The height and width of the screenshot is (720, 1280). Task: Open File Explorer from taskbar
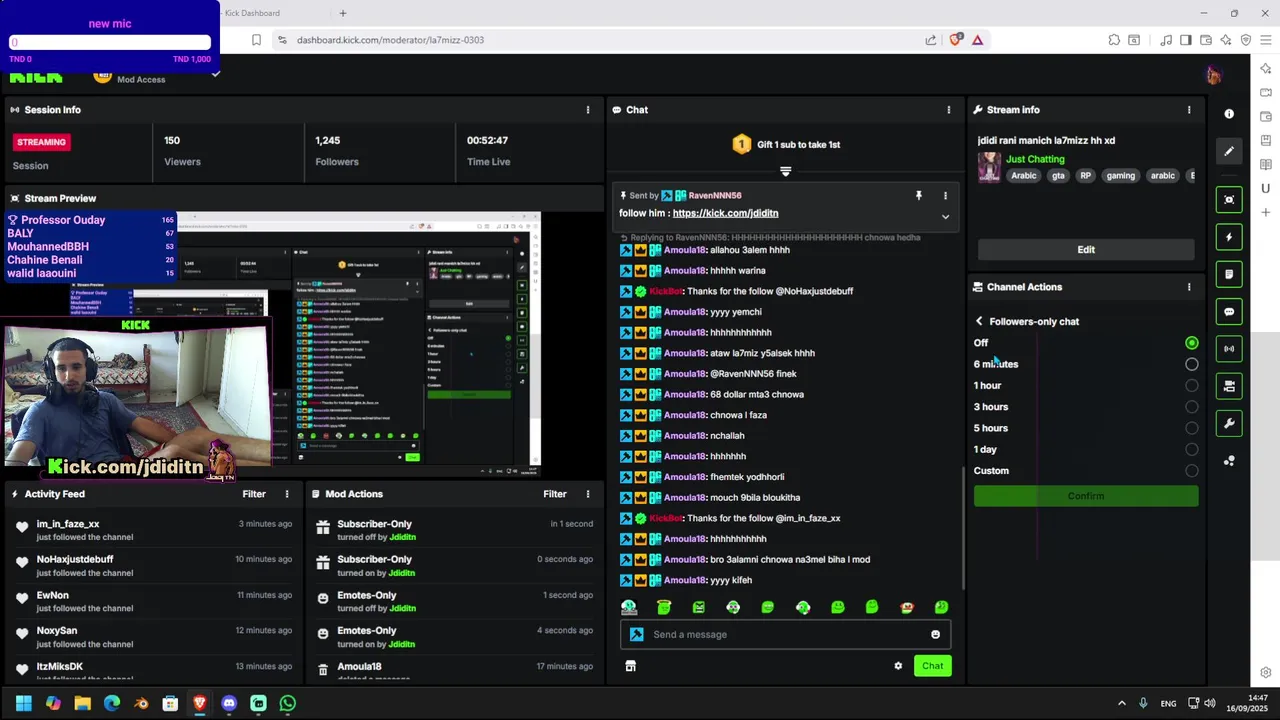coord(82,703)
